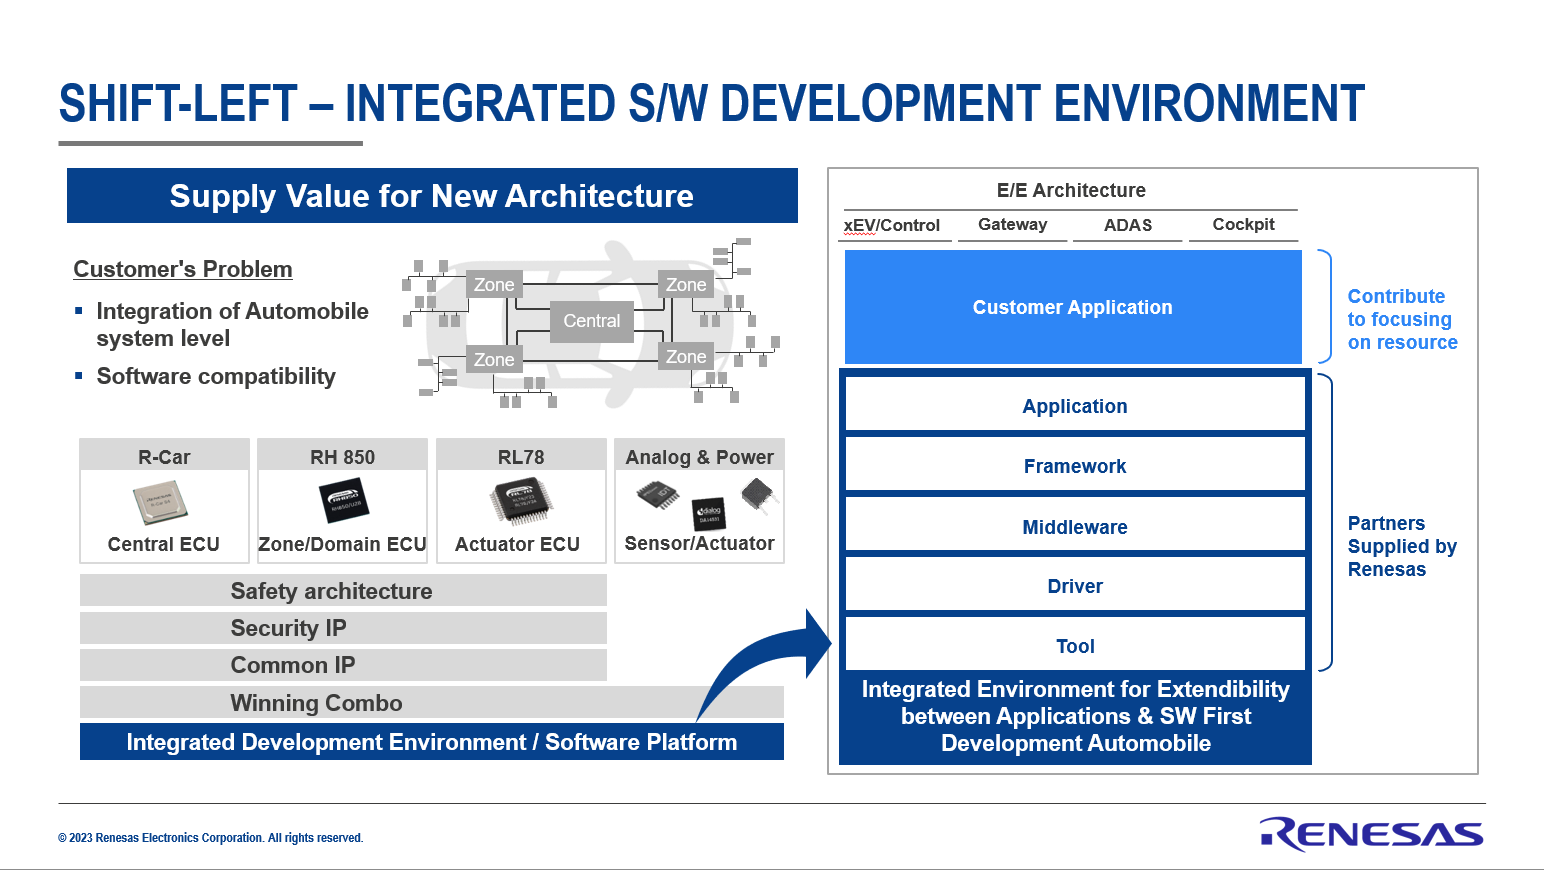Viewport: 1544px width, 870px height.
Task: Click the RH 850 chip image
Action: [343, 500]
